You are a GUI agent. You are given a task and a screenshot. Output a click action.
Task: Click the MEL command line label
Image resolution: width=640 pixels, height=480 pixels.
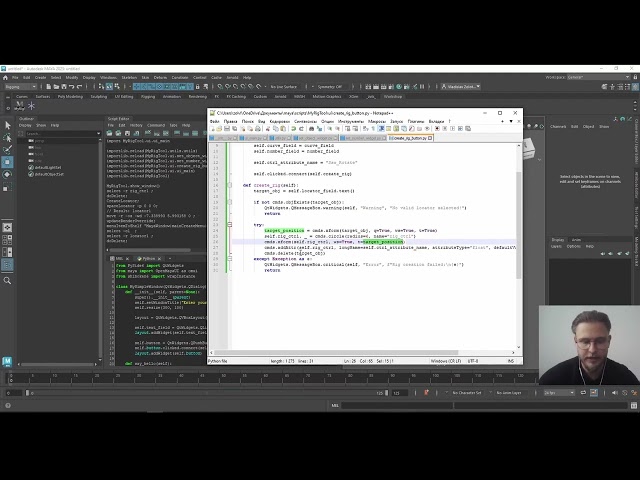tap(335, 405)
